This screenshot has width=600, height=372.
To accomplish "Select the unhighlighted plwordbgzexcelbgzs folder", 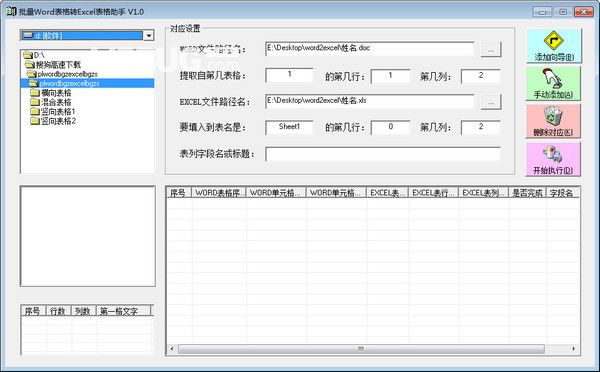I will coord(62,74).
